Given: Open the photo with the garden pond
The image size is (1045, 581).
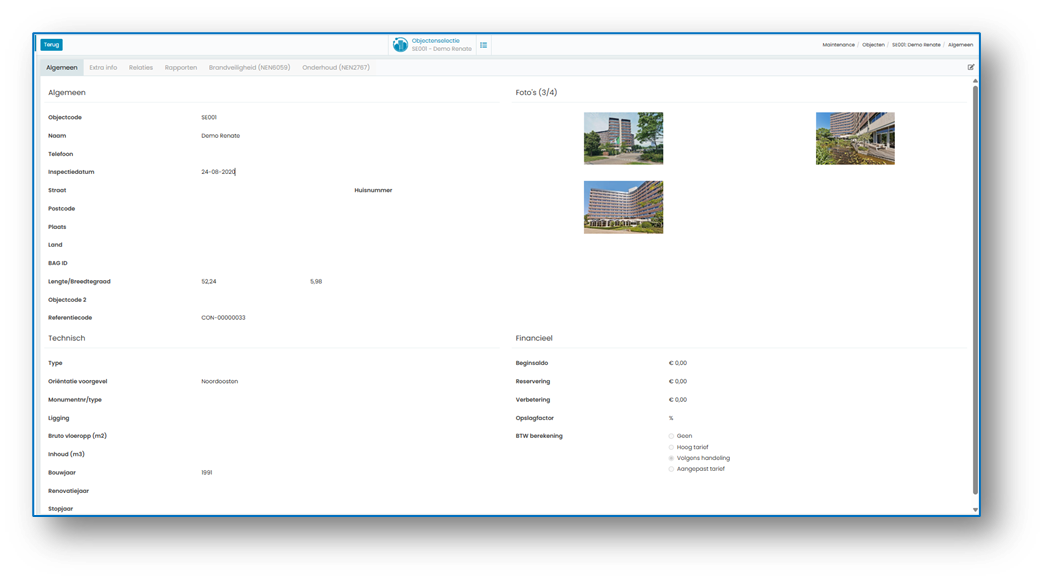Looking at the screenshot, I should point(855,138).
